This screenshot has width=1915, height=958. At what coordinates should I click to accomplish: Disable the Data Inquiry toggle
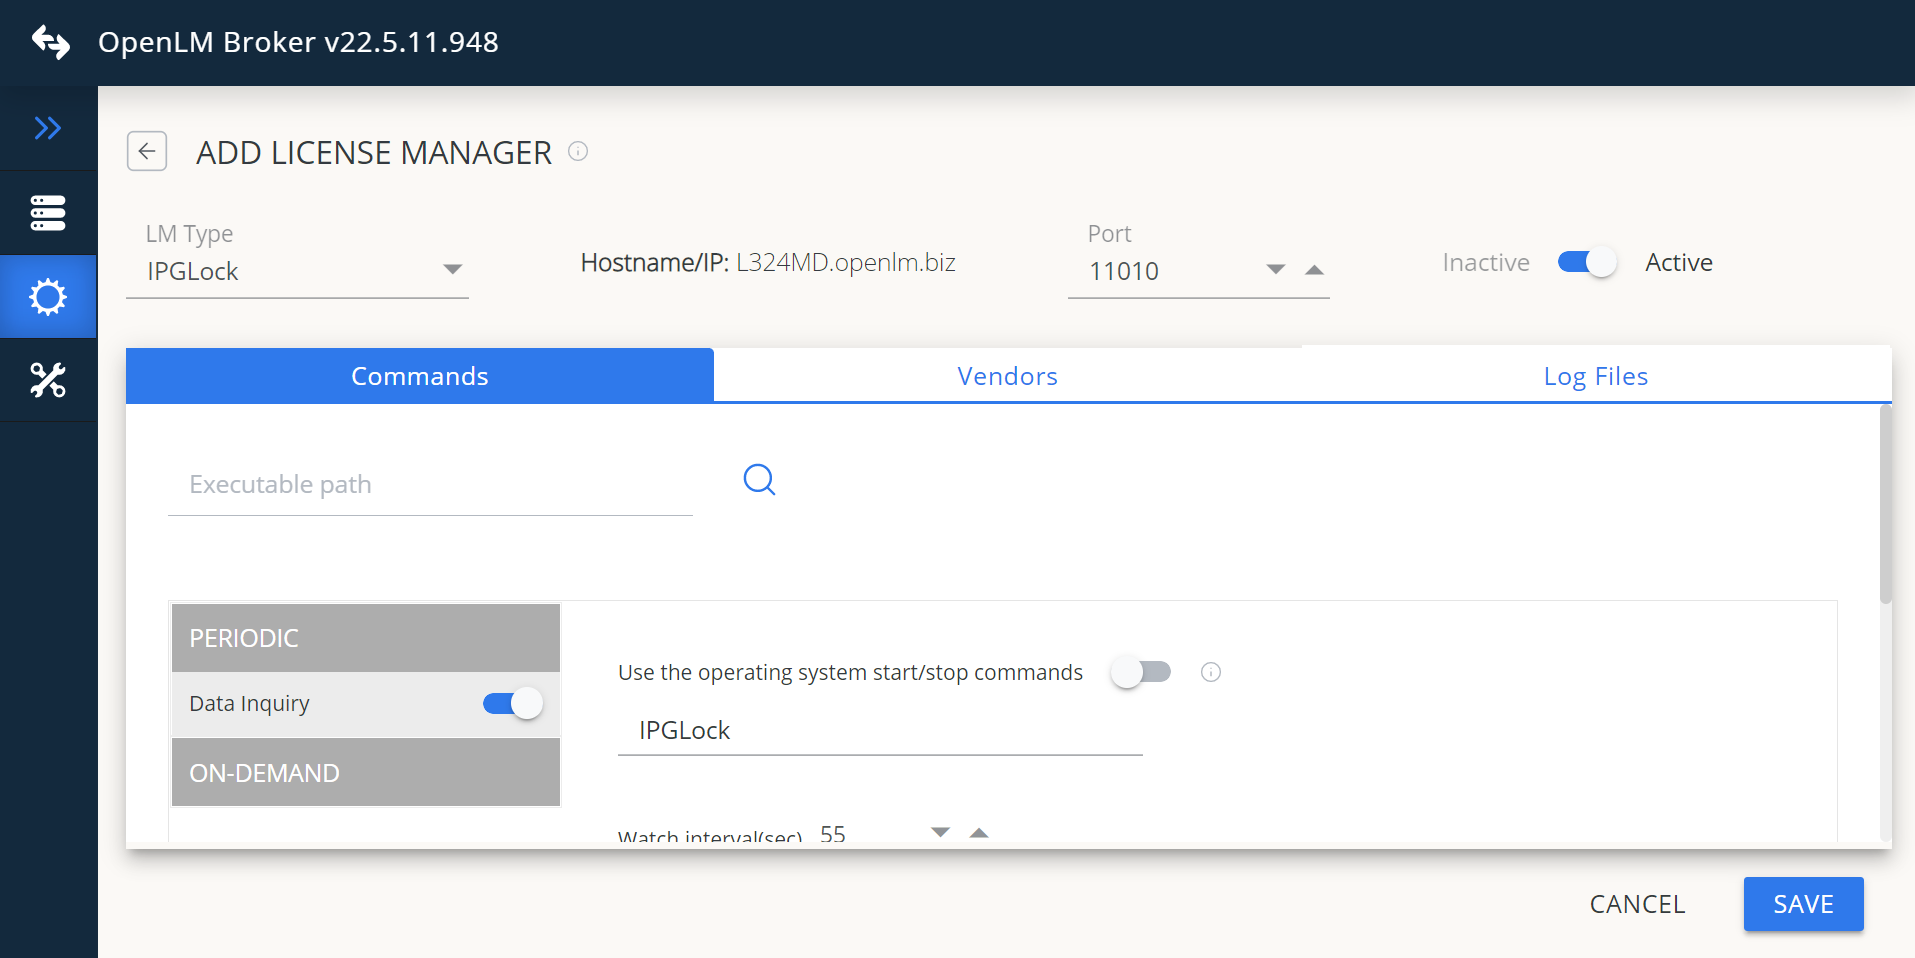pyautogui.click(x=511, y=703)
